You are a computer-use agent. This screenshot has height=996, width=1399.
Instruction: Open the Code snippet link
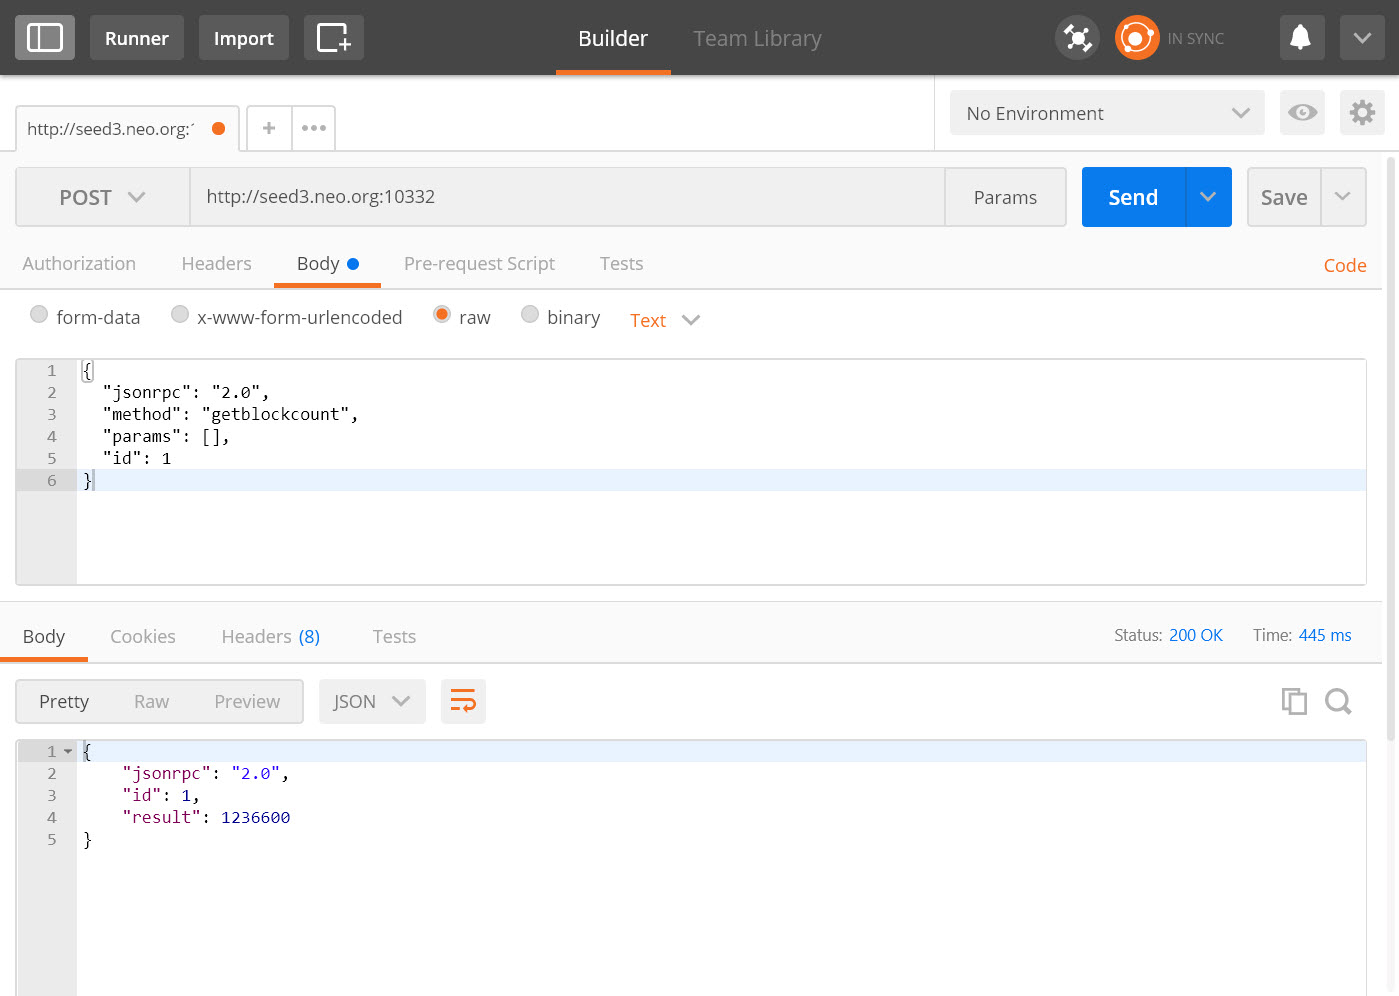click(1345, 265)
